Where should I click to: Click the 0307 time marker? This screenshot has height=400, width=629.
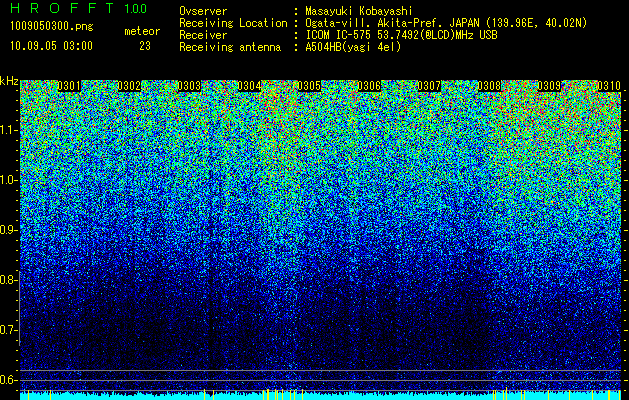pos(429,86)
